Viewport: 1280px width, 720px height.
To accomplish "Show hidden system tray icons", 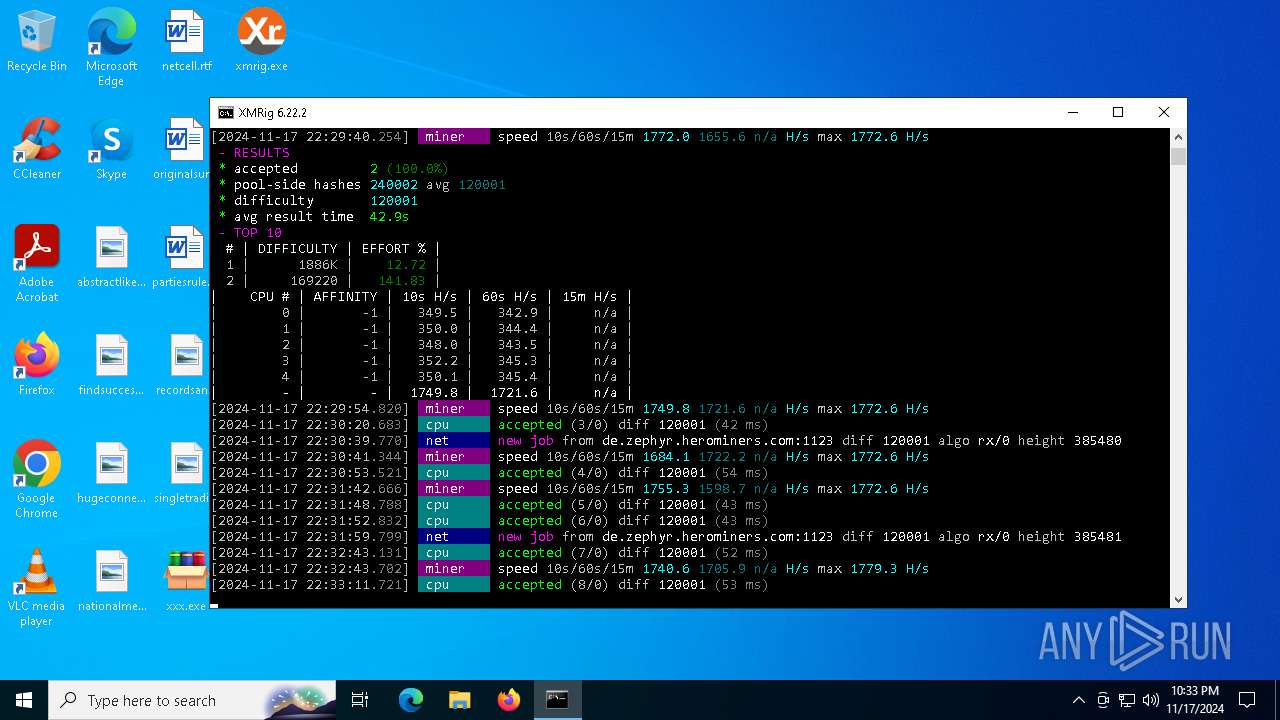I will tap(1078, 700).
